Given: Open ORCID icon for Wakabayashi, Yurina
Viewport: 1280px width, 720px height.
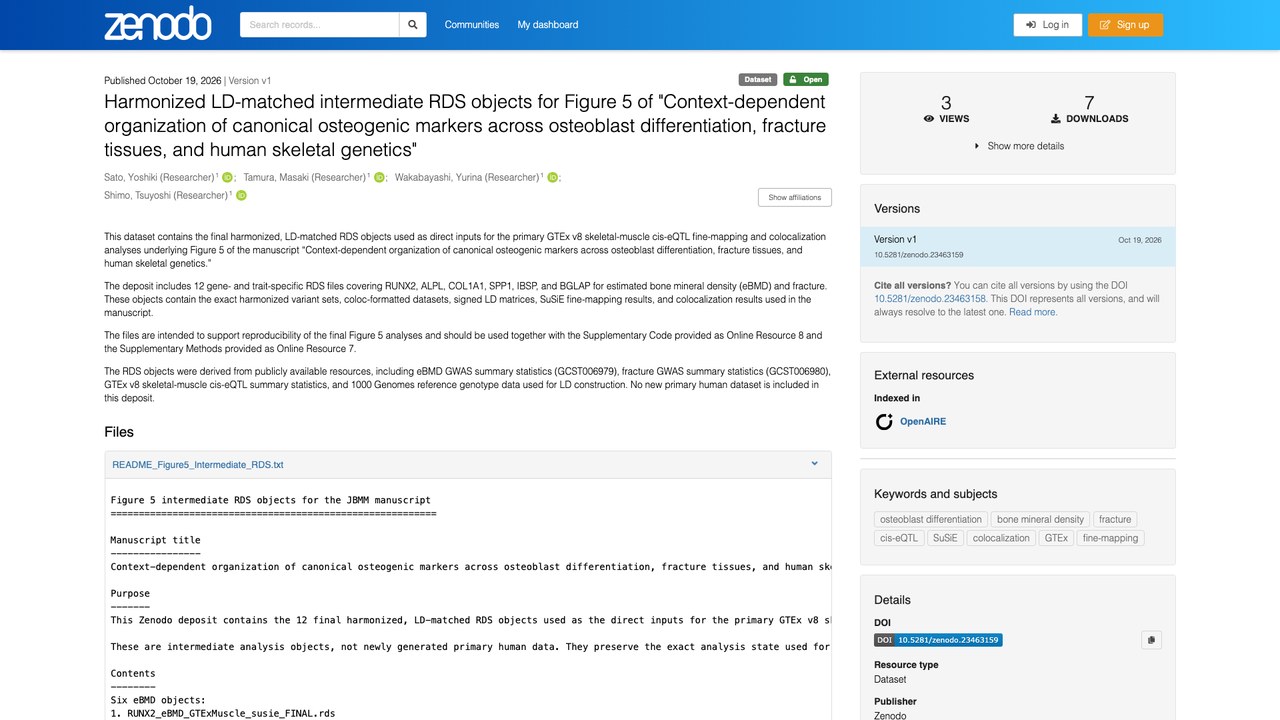Looking at the screenshot, I should click(x=551, y=178).
